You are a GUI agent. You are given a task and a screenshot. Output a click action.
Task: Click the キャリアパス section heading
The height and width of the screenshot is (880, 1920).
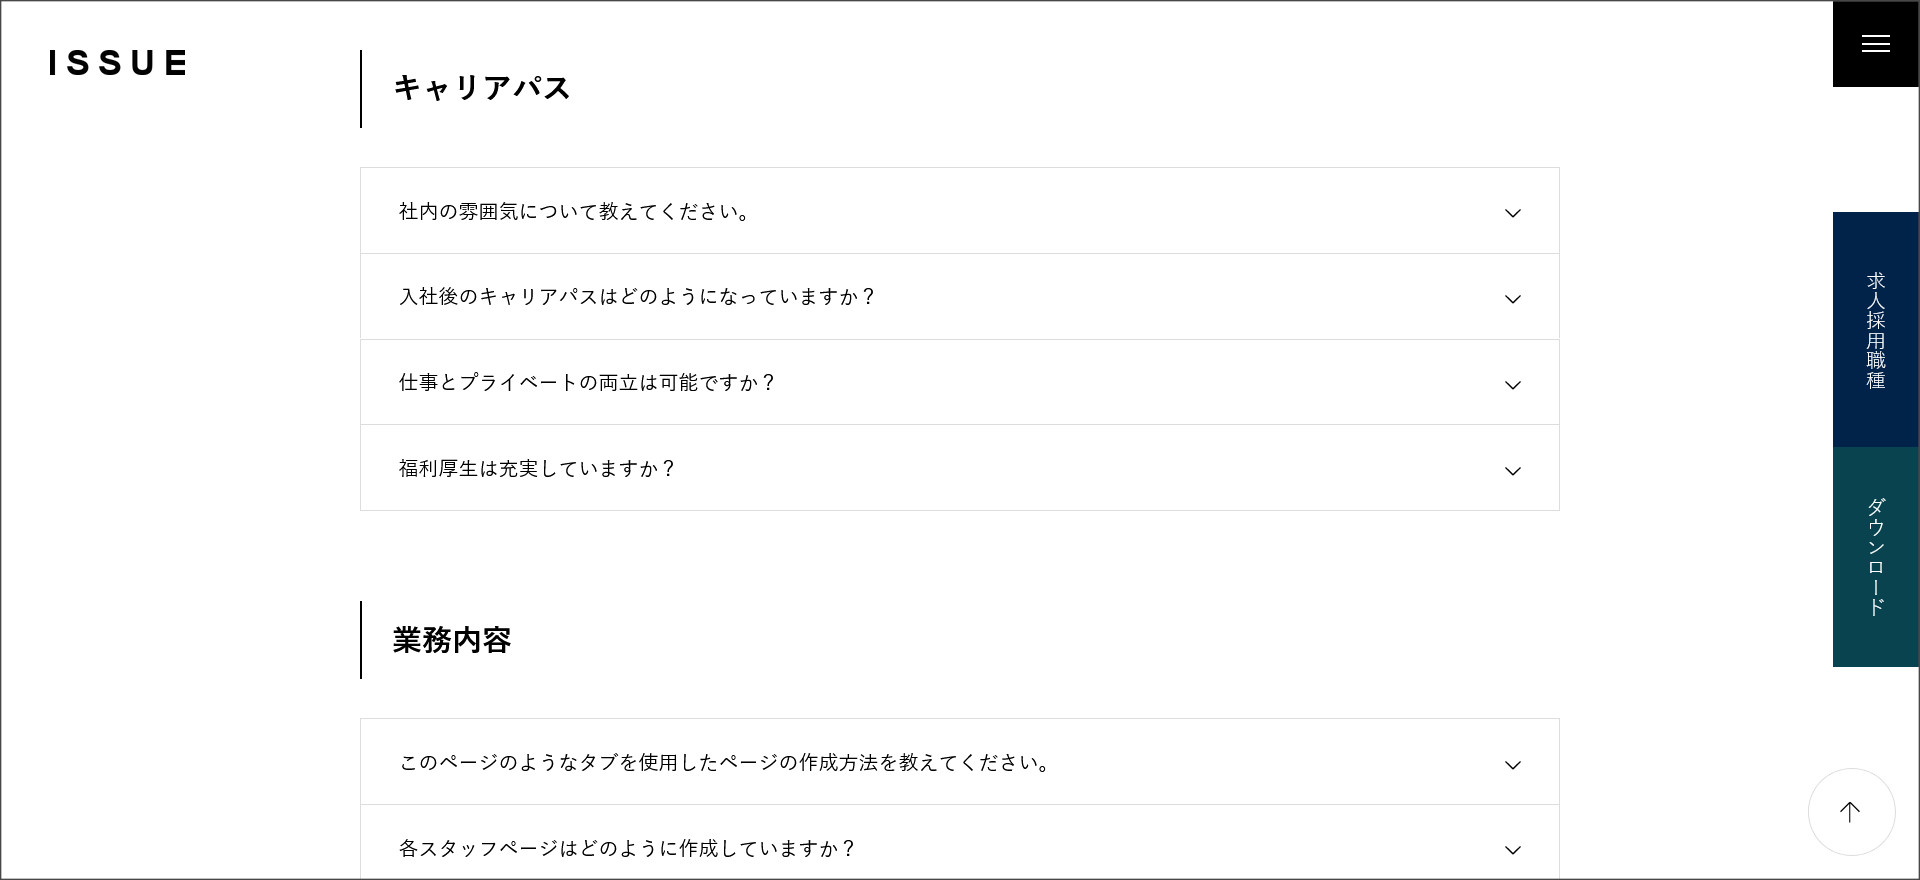481,88
